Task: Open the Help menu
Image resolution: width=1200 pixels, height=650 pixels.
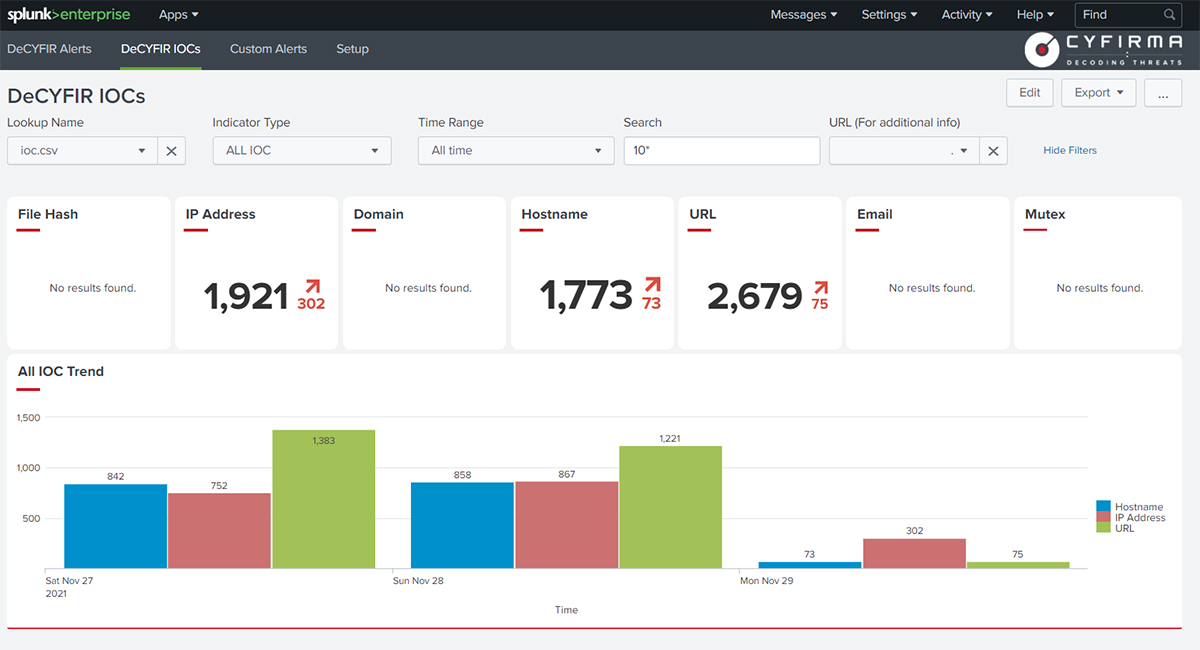Action: [x=1035, y=15]
